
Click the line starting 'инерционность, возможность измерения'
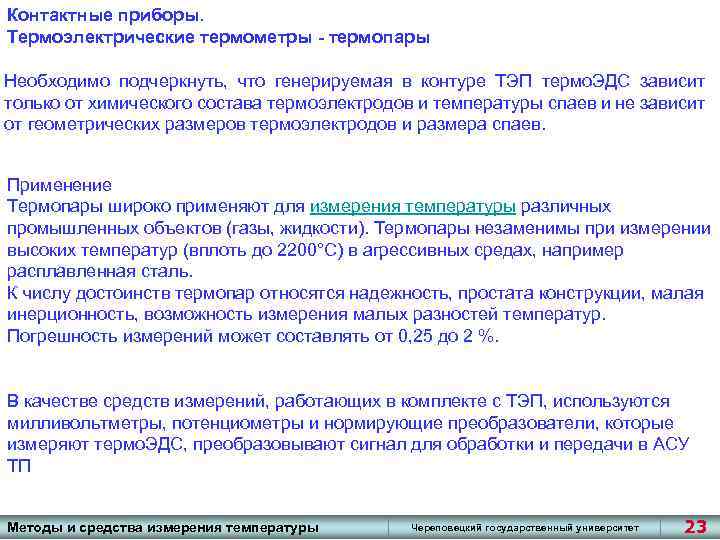tap(306, 315)
